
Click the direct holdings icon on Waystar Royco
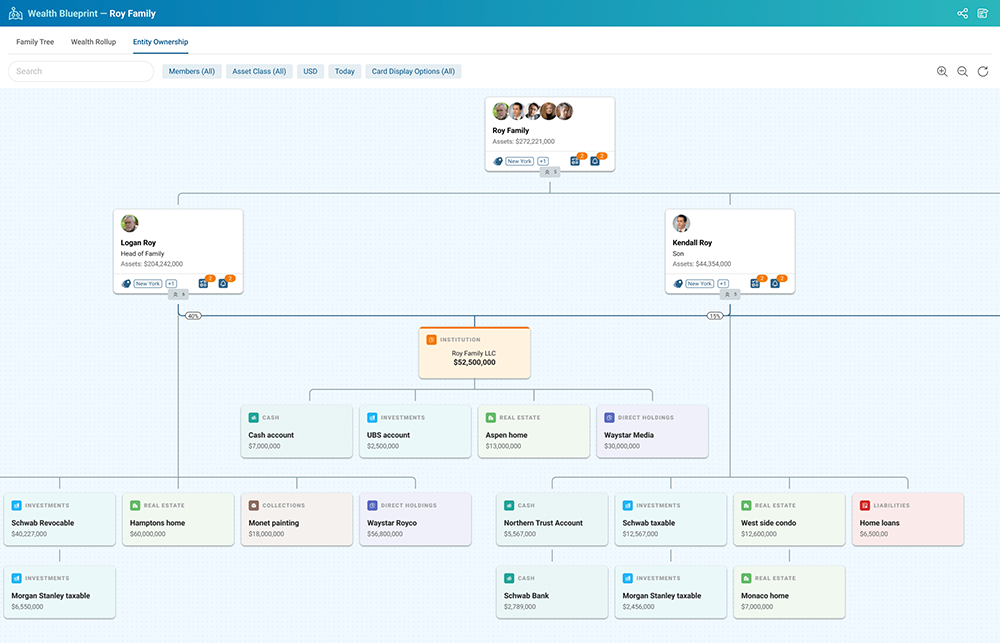point(372,505)
